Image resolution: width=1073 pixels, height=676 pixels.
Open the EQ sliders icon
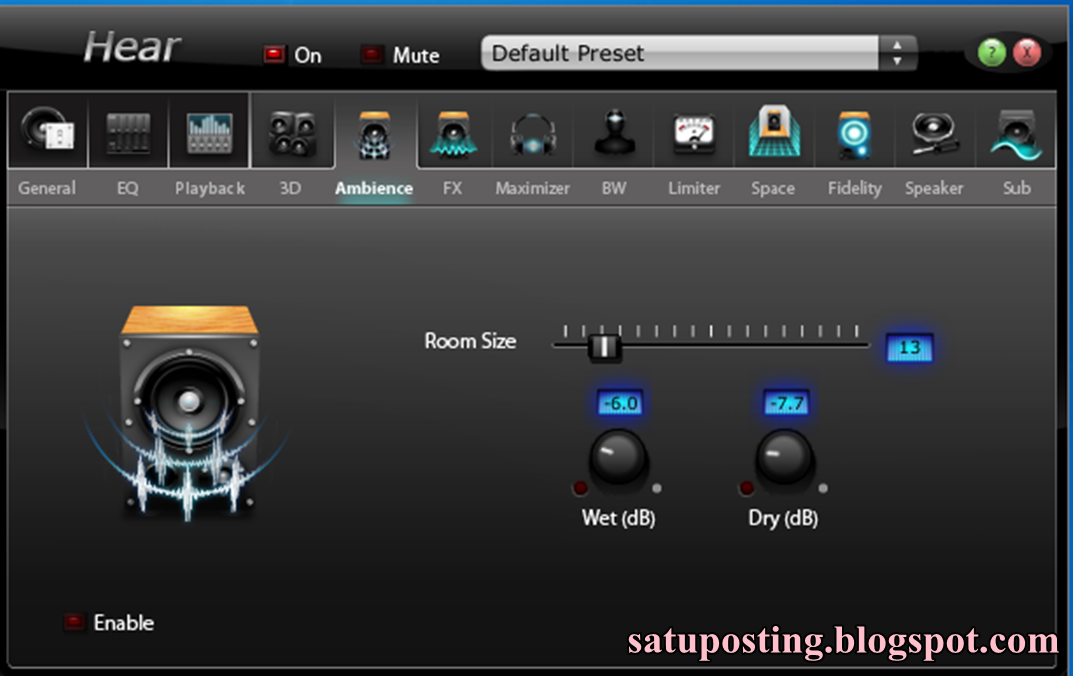pyautogui.click(x=128, y=132)
